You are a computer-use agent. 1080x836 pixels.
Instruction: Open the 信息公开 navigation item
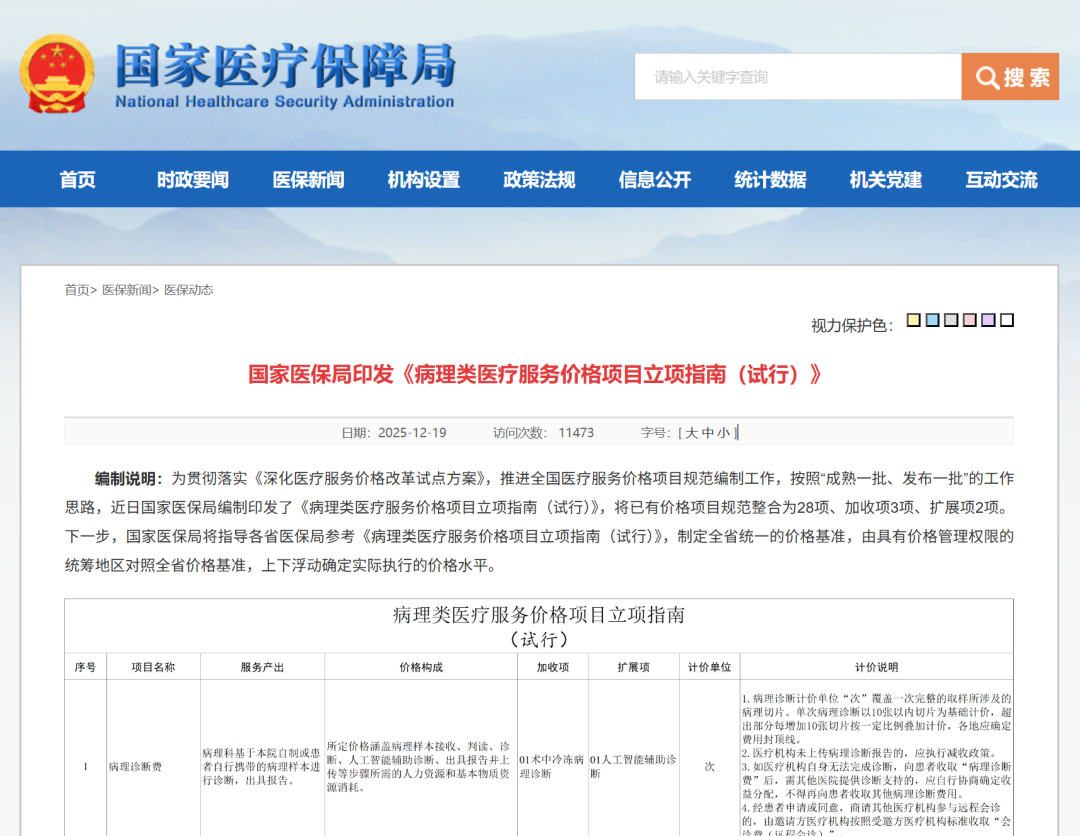coord(654,180)
